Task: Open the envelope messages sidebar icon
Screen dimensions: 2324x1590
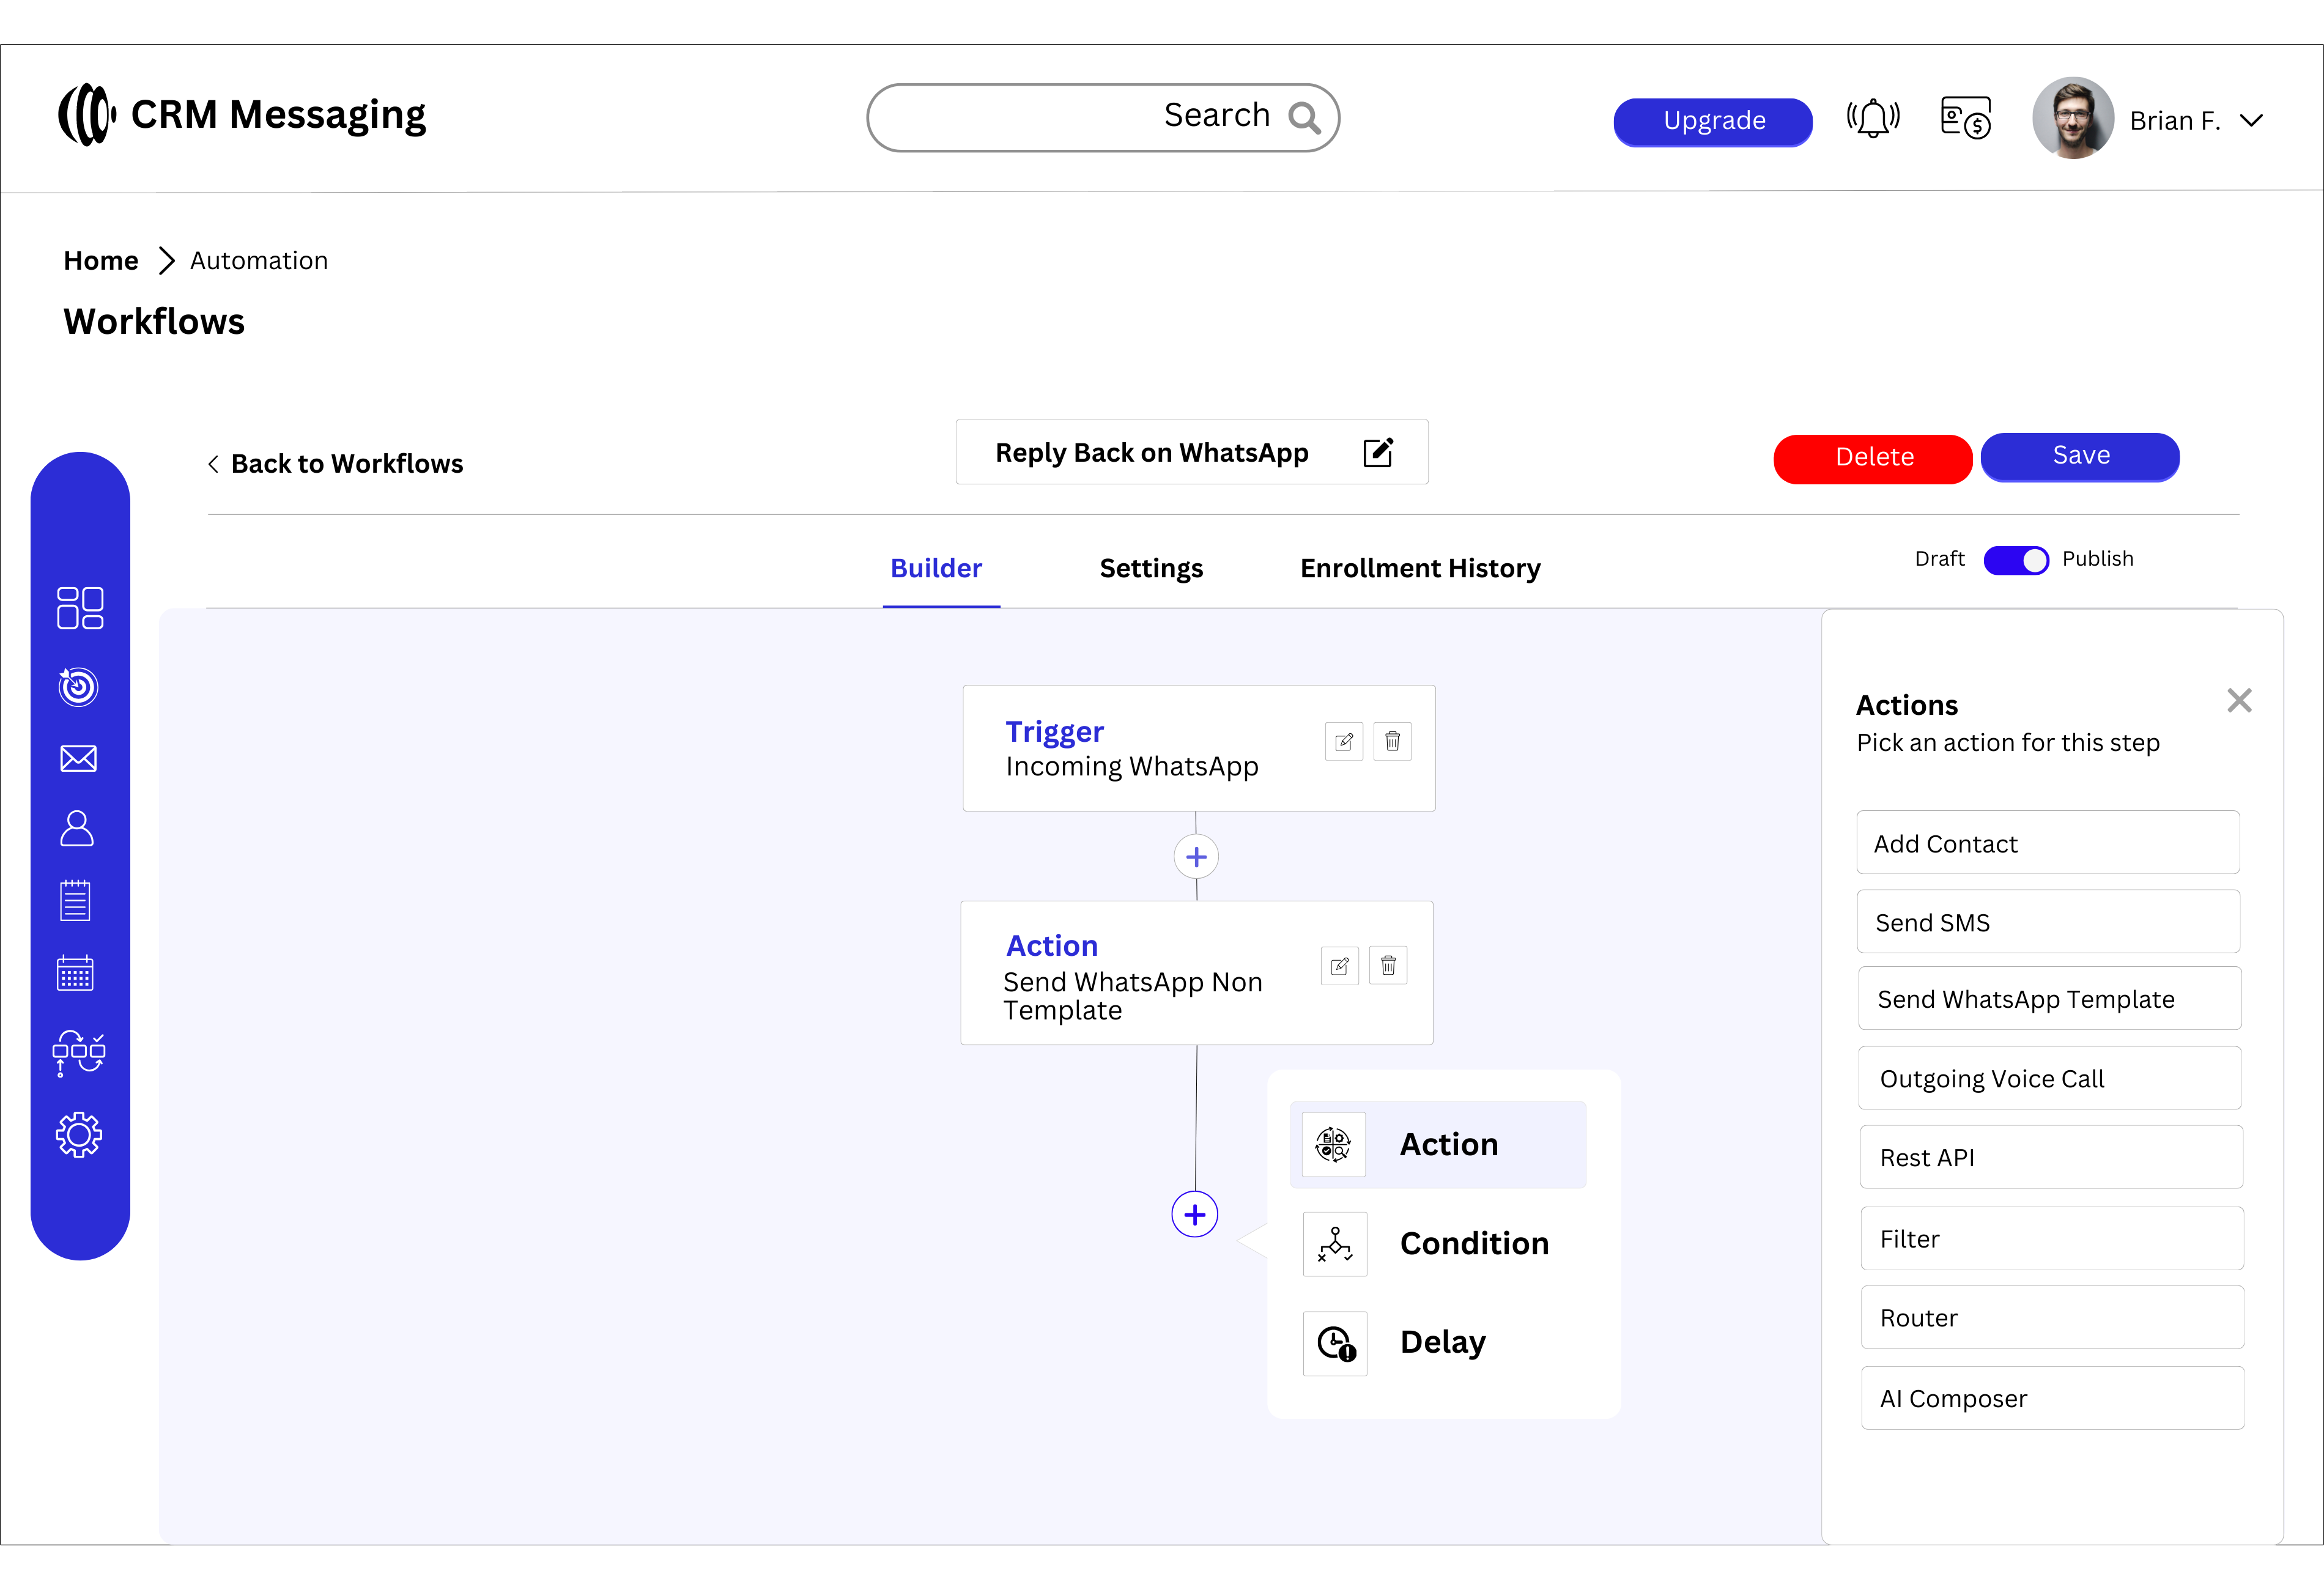Action: coord(78,758)
